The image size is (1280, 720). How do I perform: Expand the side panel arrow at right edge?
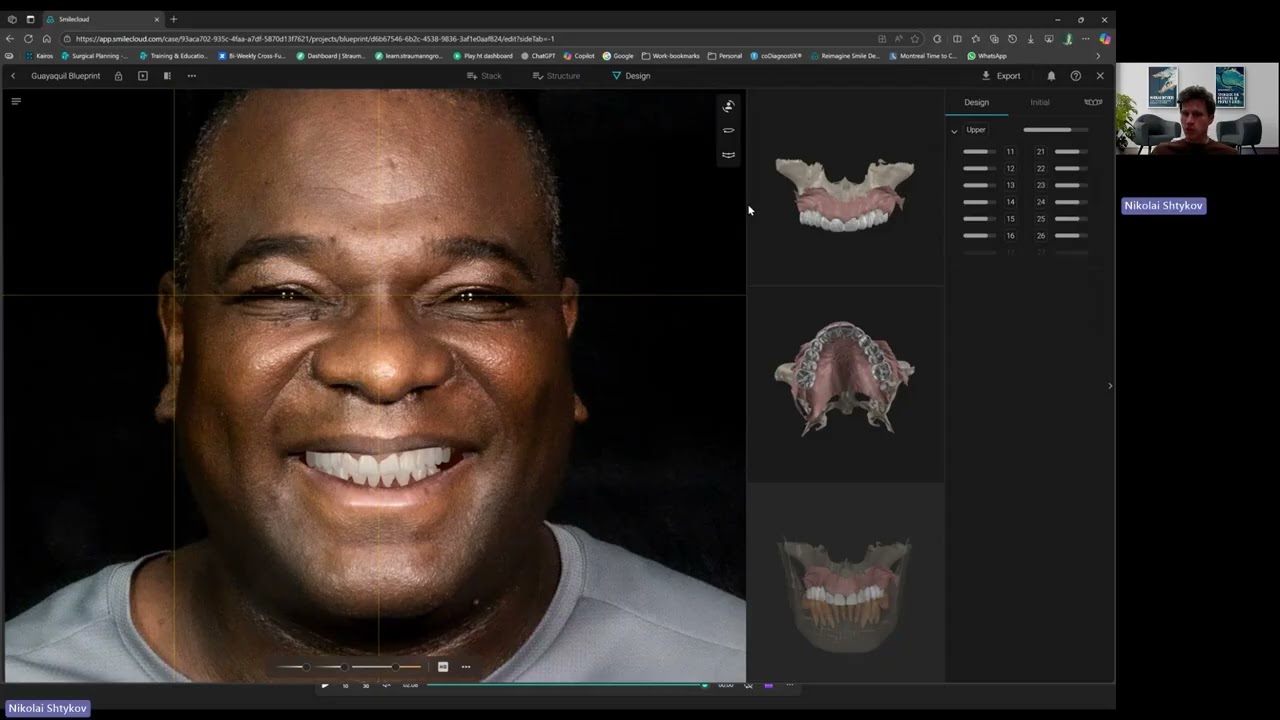(1109, 386)
